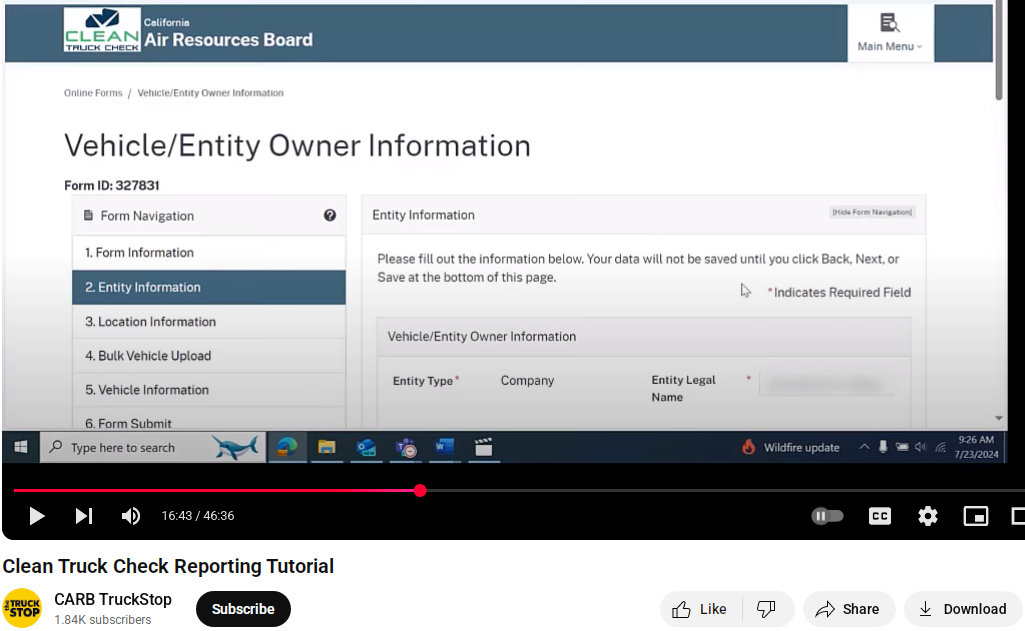Open Form Navigation help icon

pos(330,215)
